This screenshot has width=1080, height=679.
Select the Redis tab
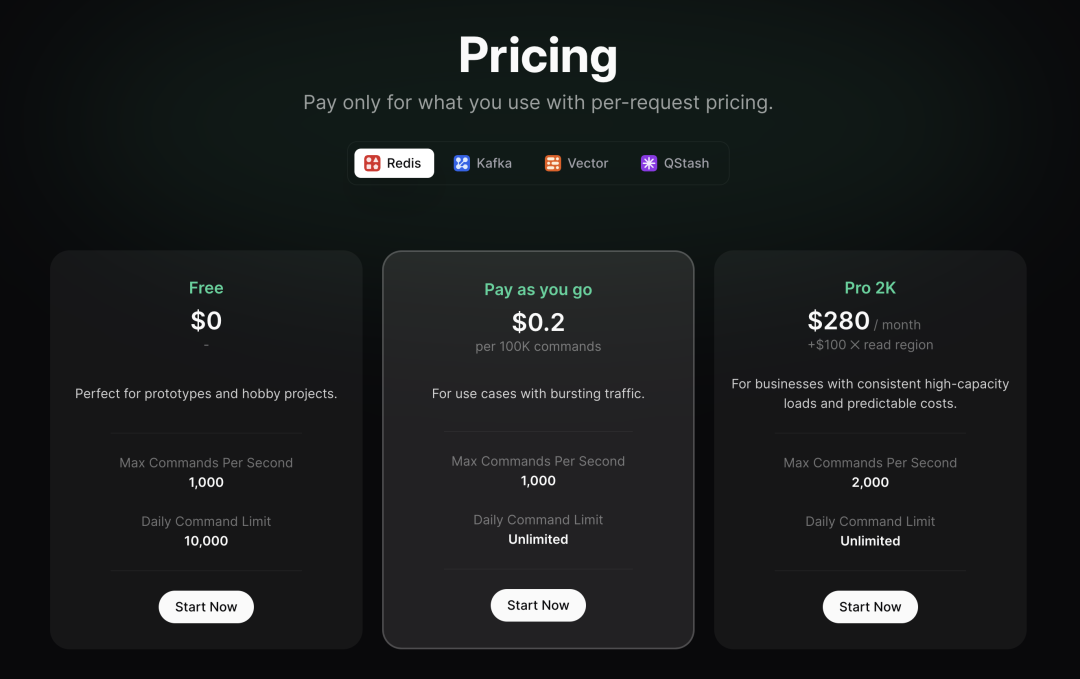point(393,162)
